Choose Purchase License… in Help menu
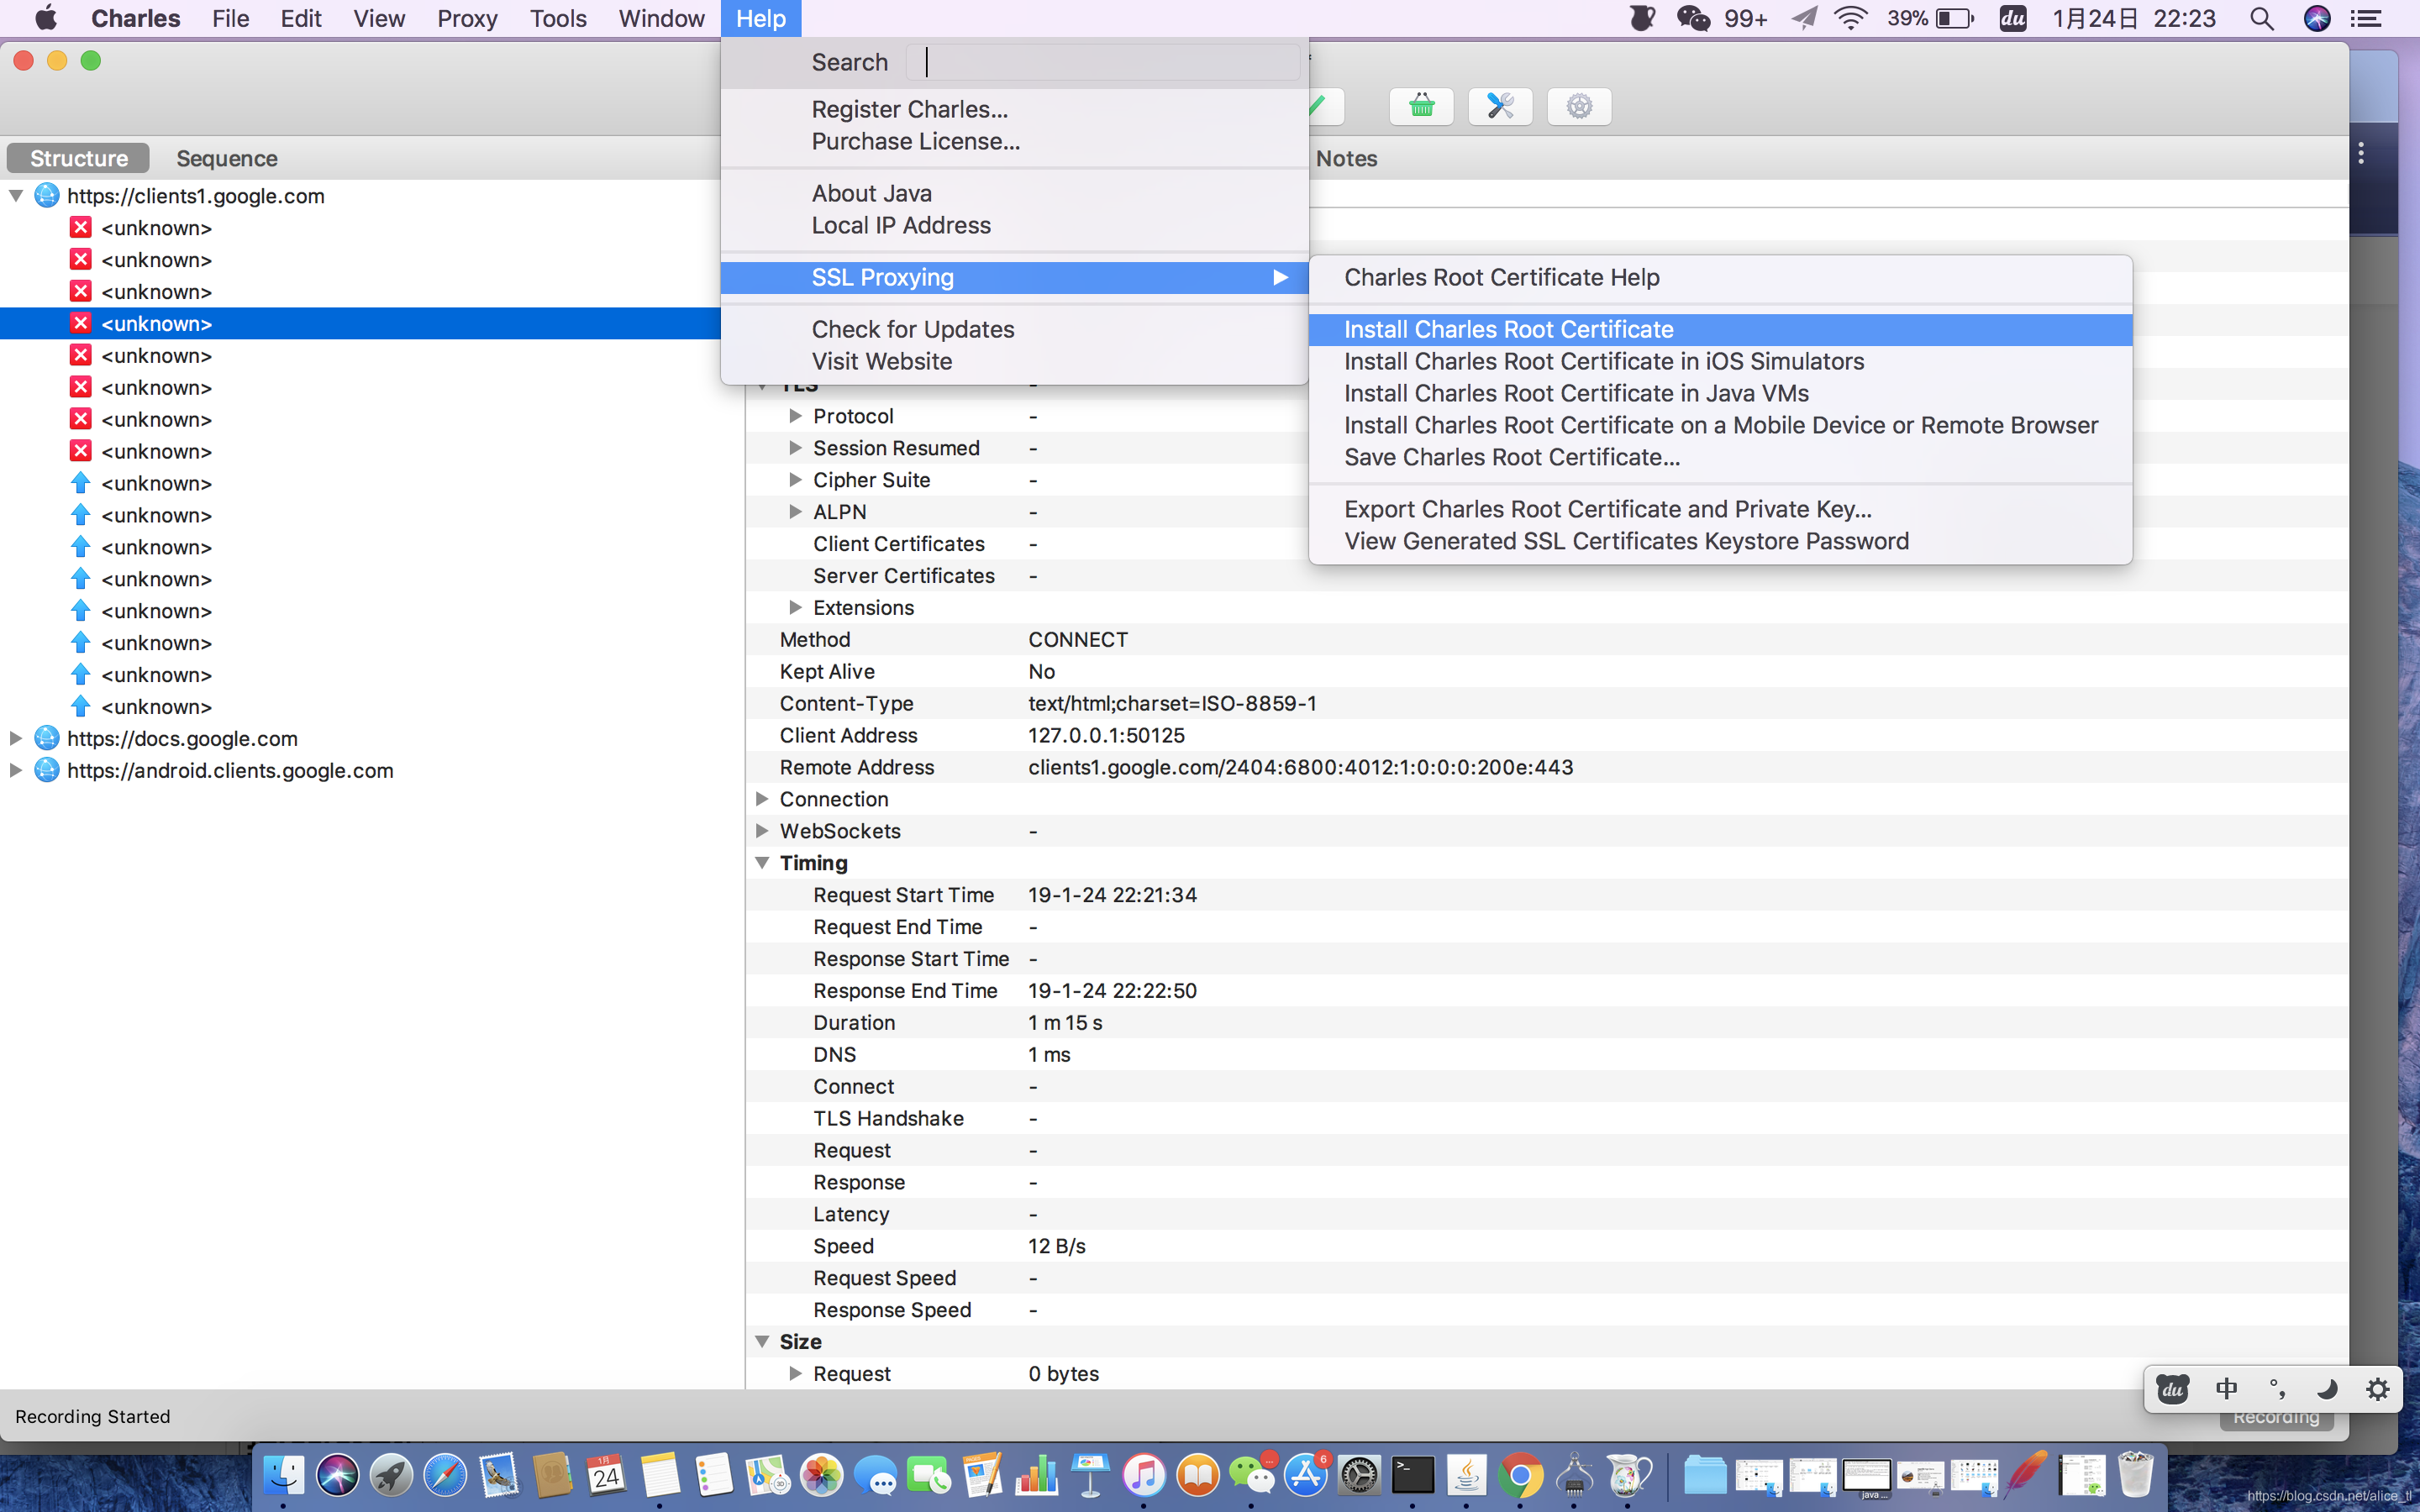2420x1512 pixels. pos(1014,141)
